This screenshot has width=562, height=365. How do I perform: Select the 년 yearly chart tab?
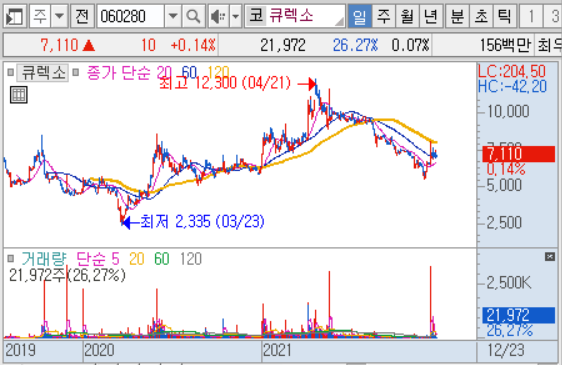tap(431, 16)
